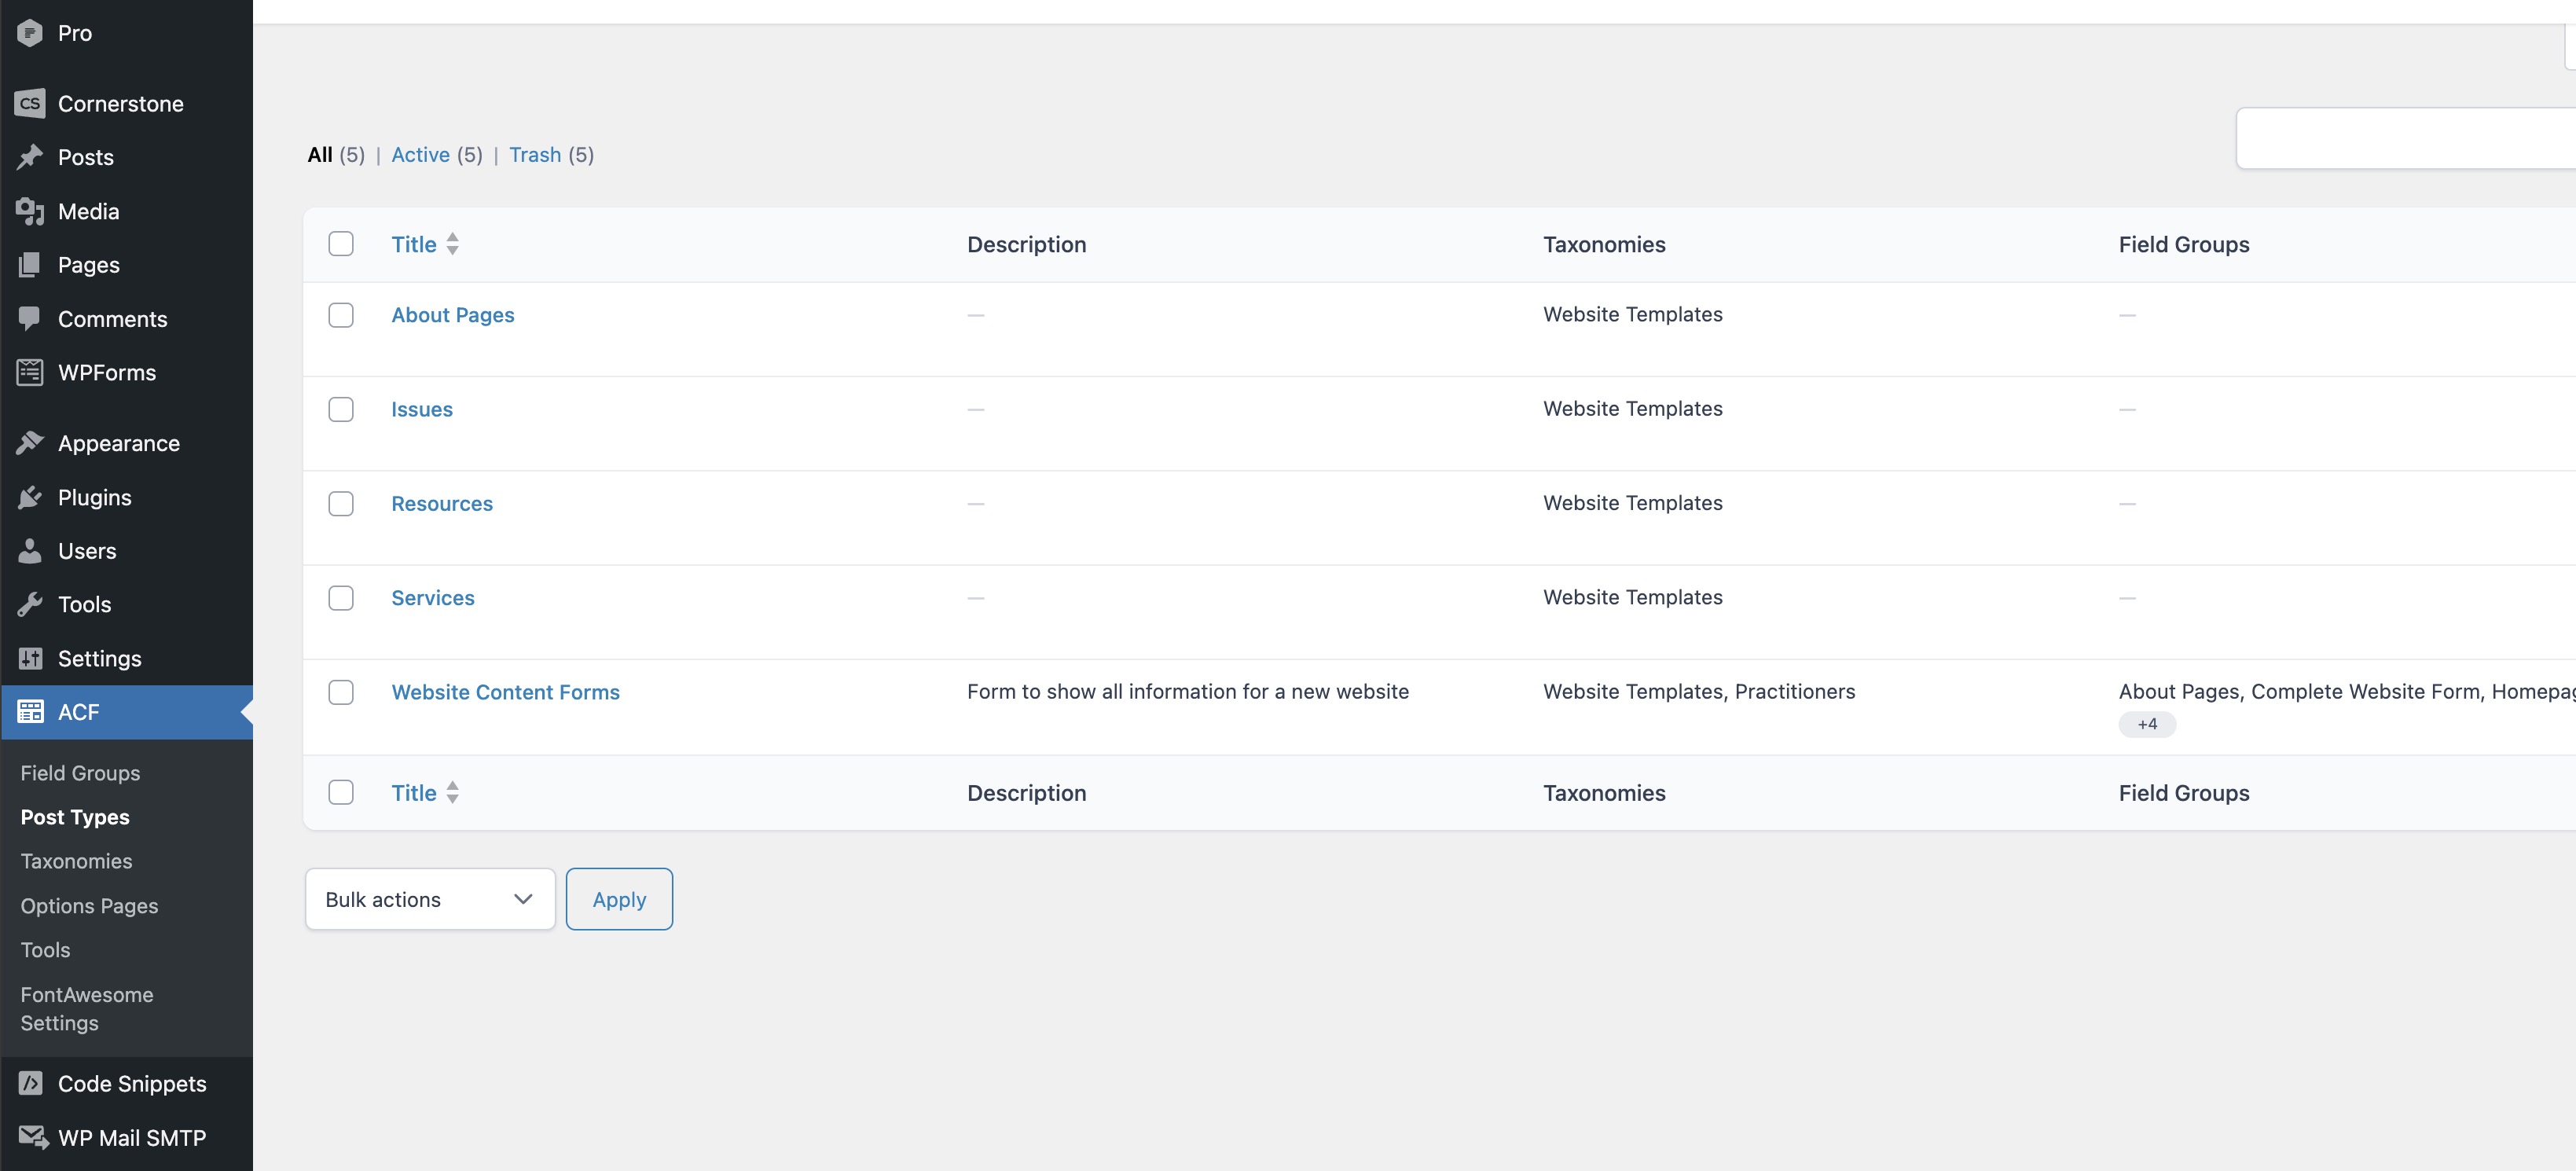2576x1171 pixels.
Task: Click the Plugins plug icon
Action: point(30,497)
